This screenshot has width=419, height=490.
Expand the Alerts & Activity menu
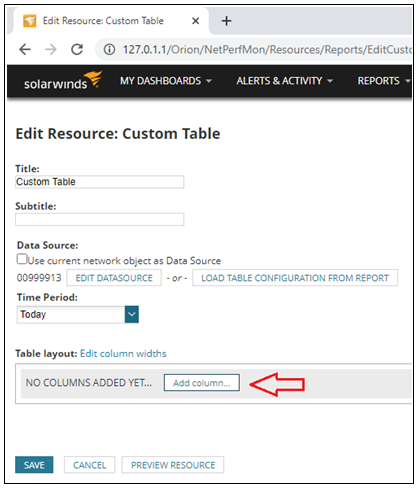[x=284, y=81]
